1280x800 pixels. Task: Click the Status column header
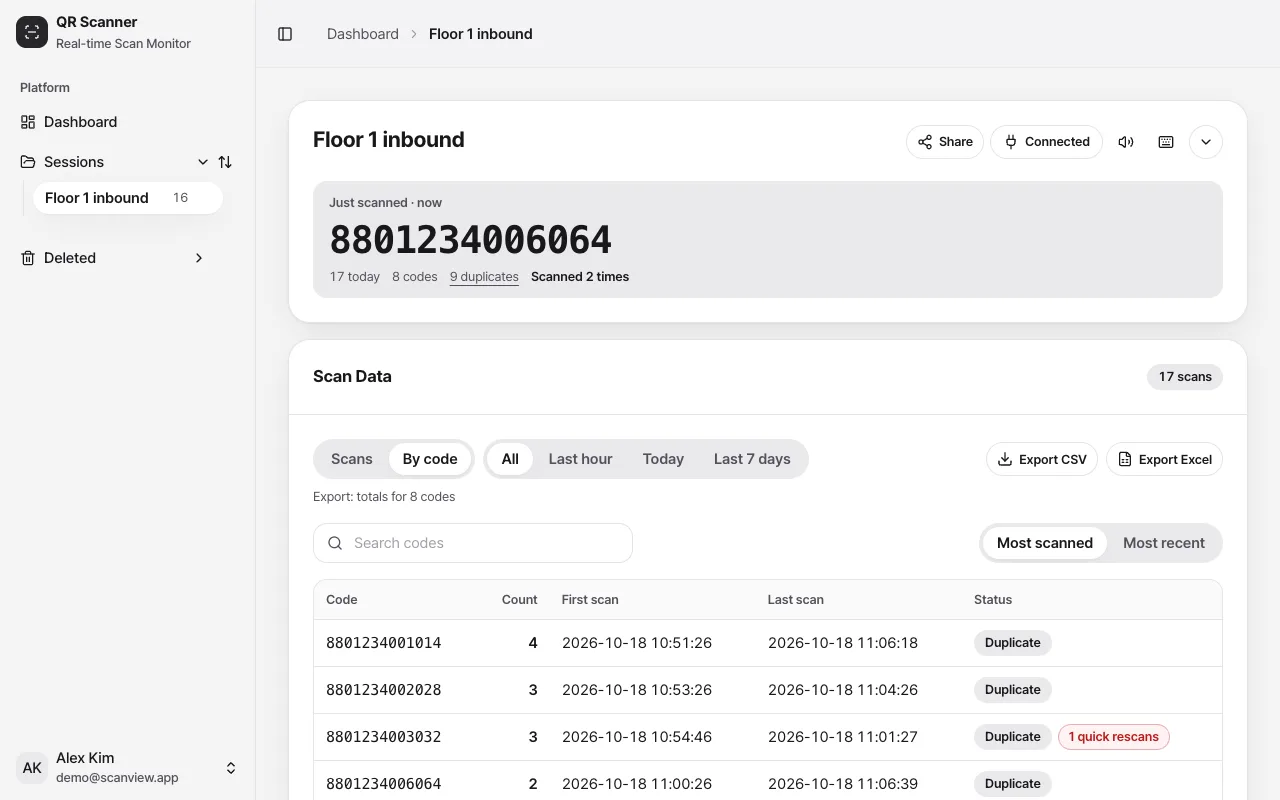pos(993,600)
